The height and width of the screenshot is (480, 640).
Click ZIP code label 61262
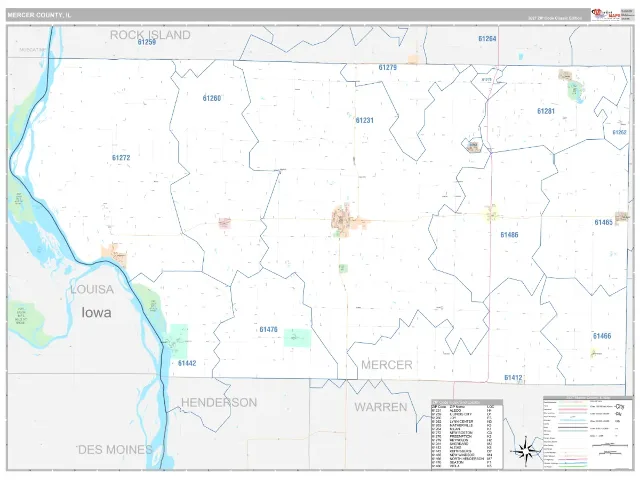click(x=619, y=132)
